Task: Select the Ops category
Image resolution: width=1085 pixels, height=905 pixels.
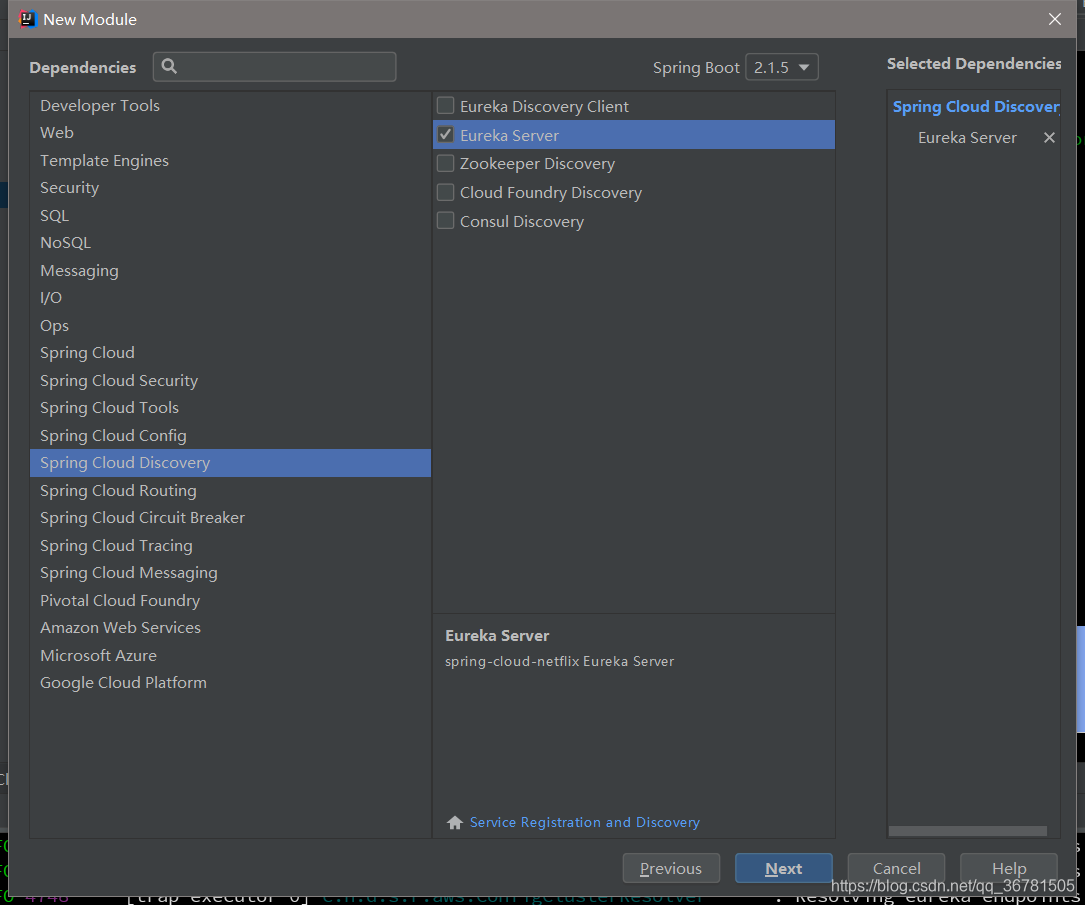Action: click(230, 326)
